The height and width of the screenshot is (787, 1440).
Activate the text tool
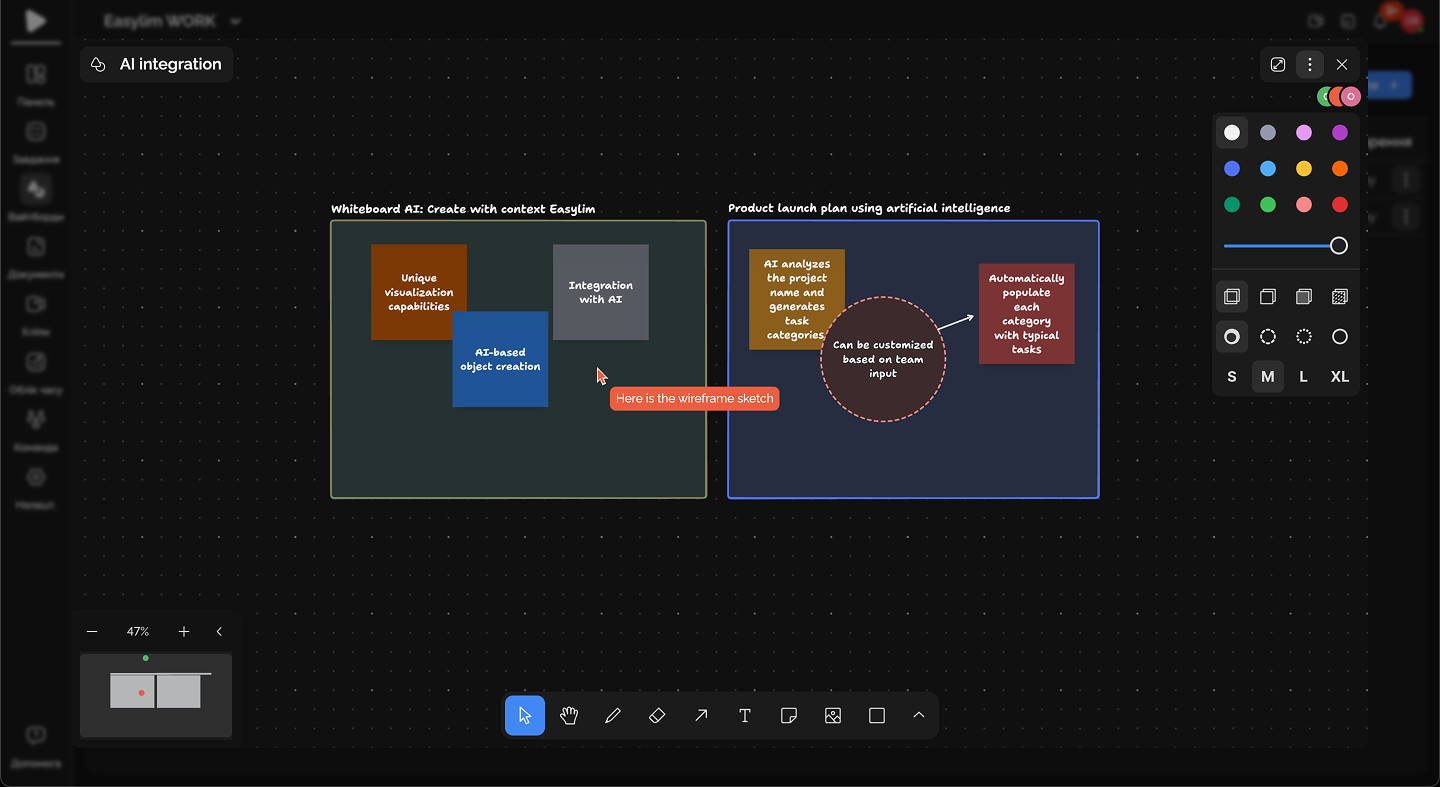tap(745, 715)
